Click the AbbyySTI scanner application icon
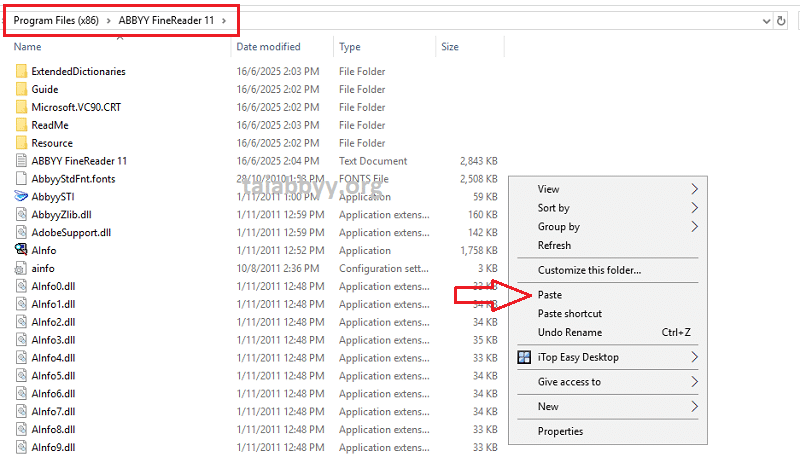The image size is (800, 457). pyautogui.click(x=21, y=196)
